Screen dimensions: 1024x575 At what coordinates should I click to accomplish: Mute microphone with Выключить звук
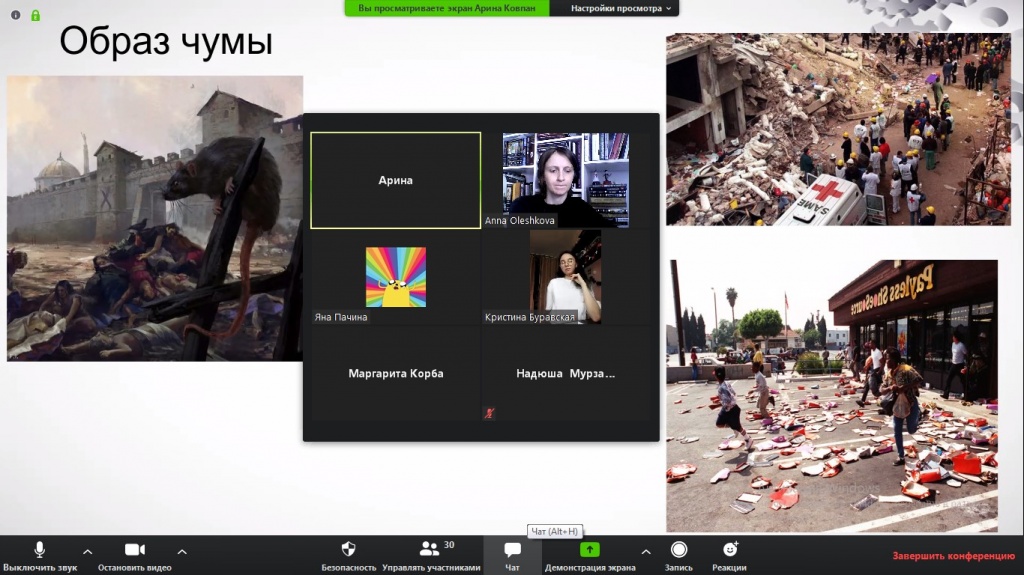tap(40, 555)
